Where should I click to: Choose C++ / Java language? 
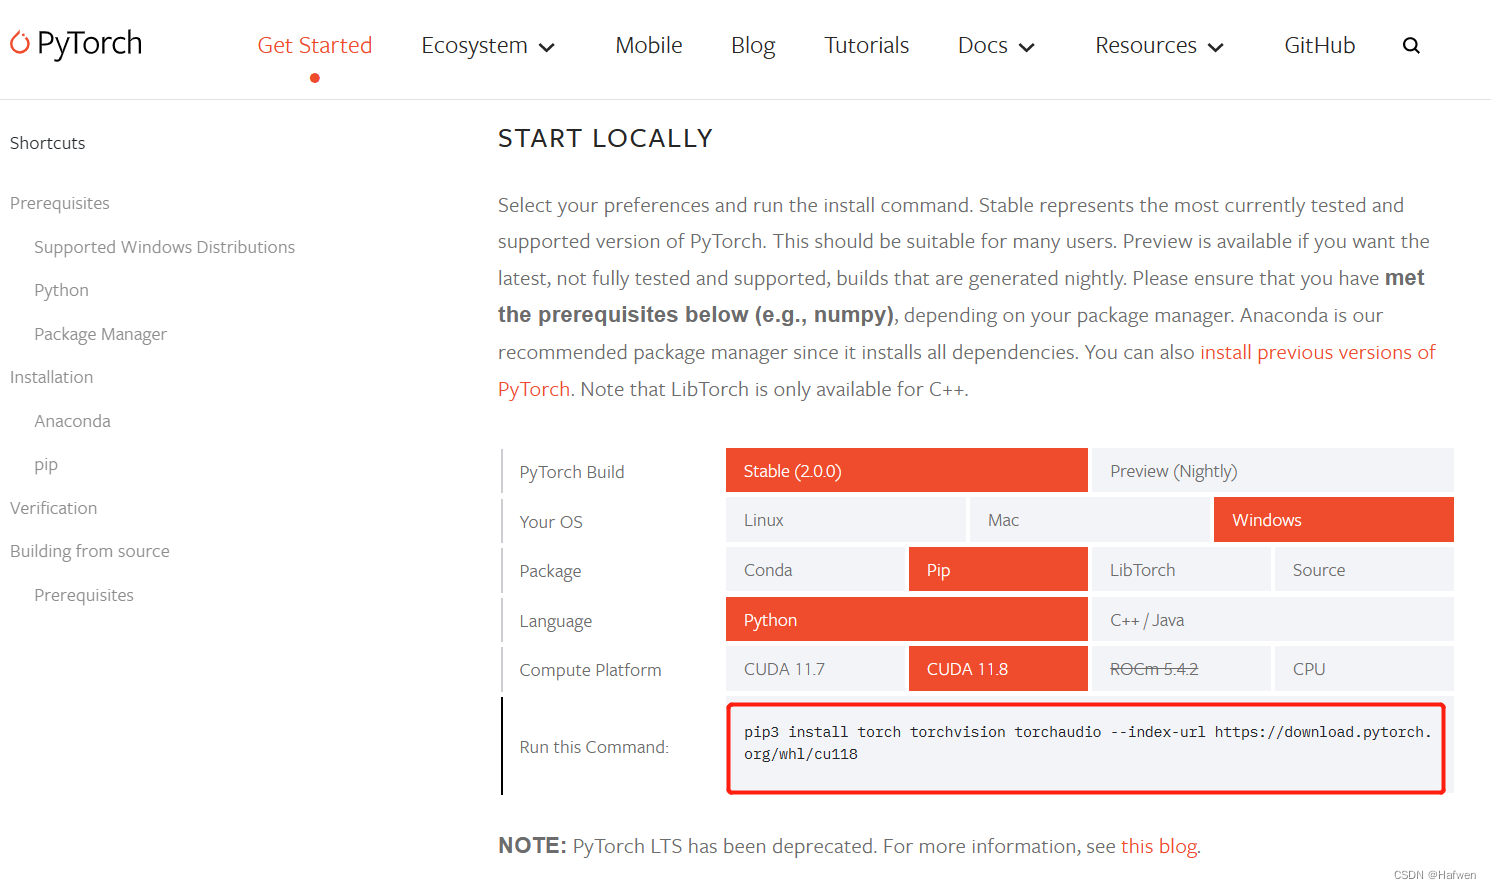pos(1273,619)
